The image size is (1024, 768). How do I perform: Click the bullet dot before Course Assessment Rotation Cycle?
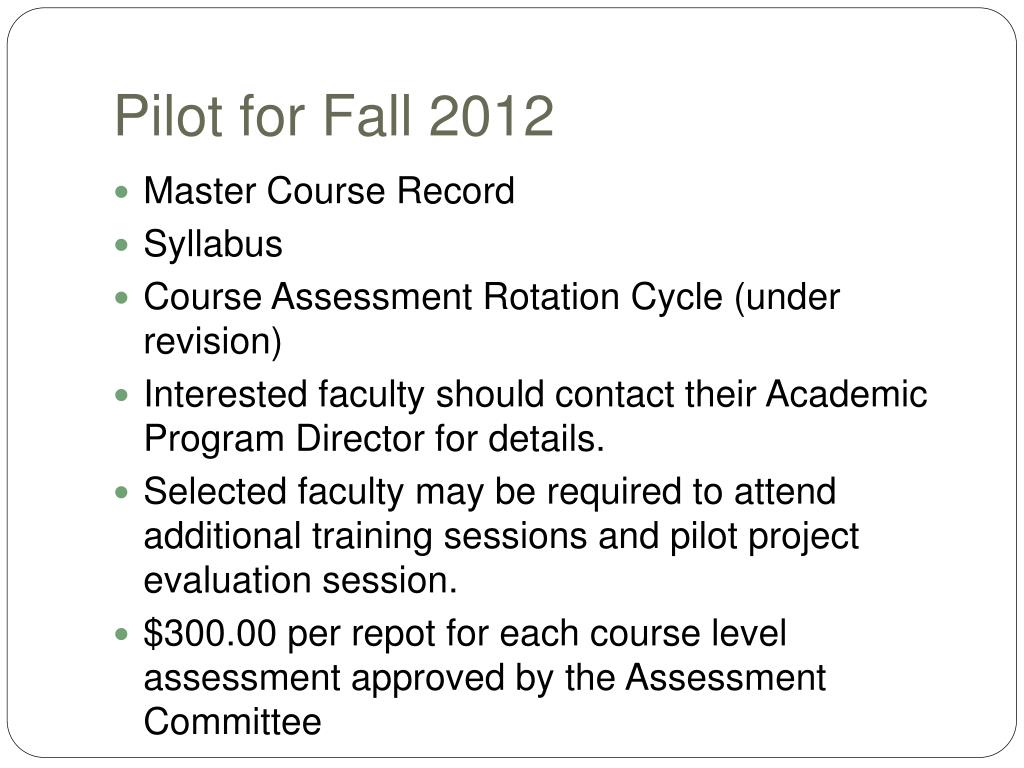point(121,298)
